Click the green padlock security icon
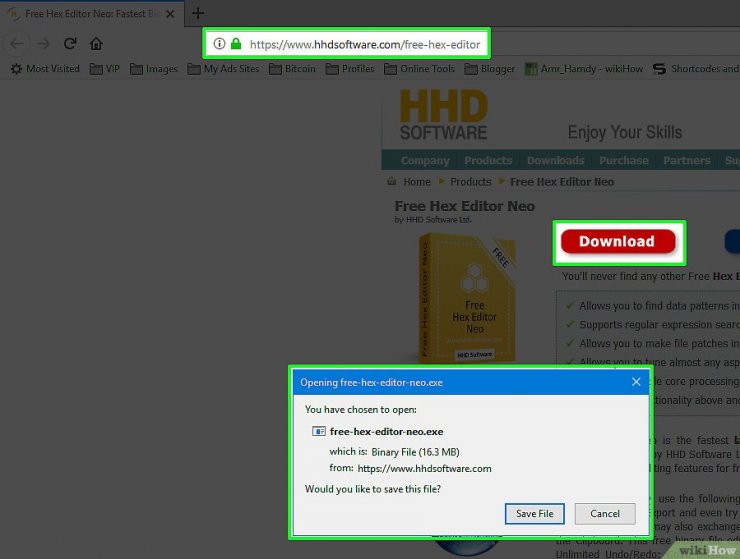 (236, 44)
